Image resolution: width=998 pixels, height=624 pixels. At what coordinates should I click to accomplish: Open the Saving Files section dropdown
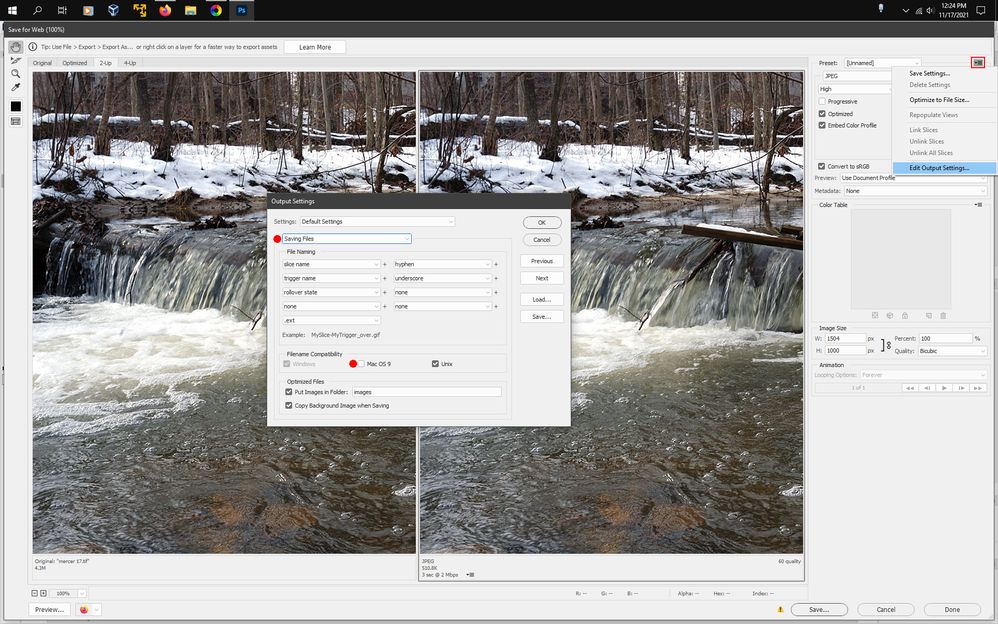tap(345, 238)
